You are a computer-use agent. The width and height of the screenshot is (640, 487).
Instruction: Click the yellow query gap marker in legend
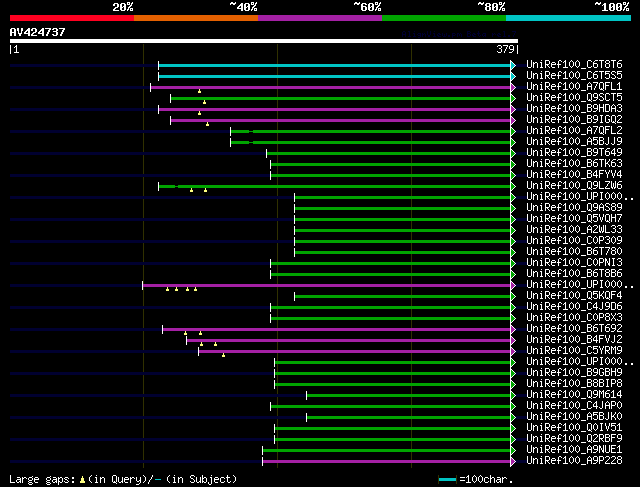[82, 480]
